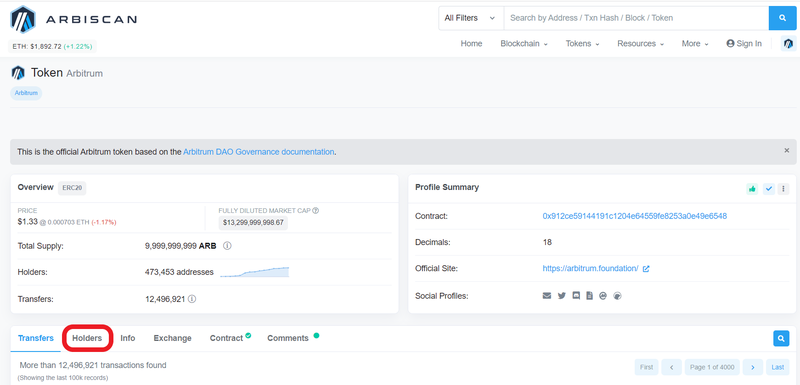Click the blue search magnifier button

pos(783,18)
